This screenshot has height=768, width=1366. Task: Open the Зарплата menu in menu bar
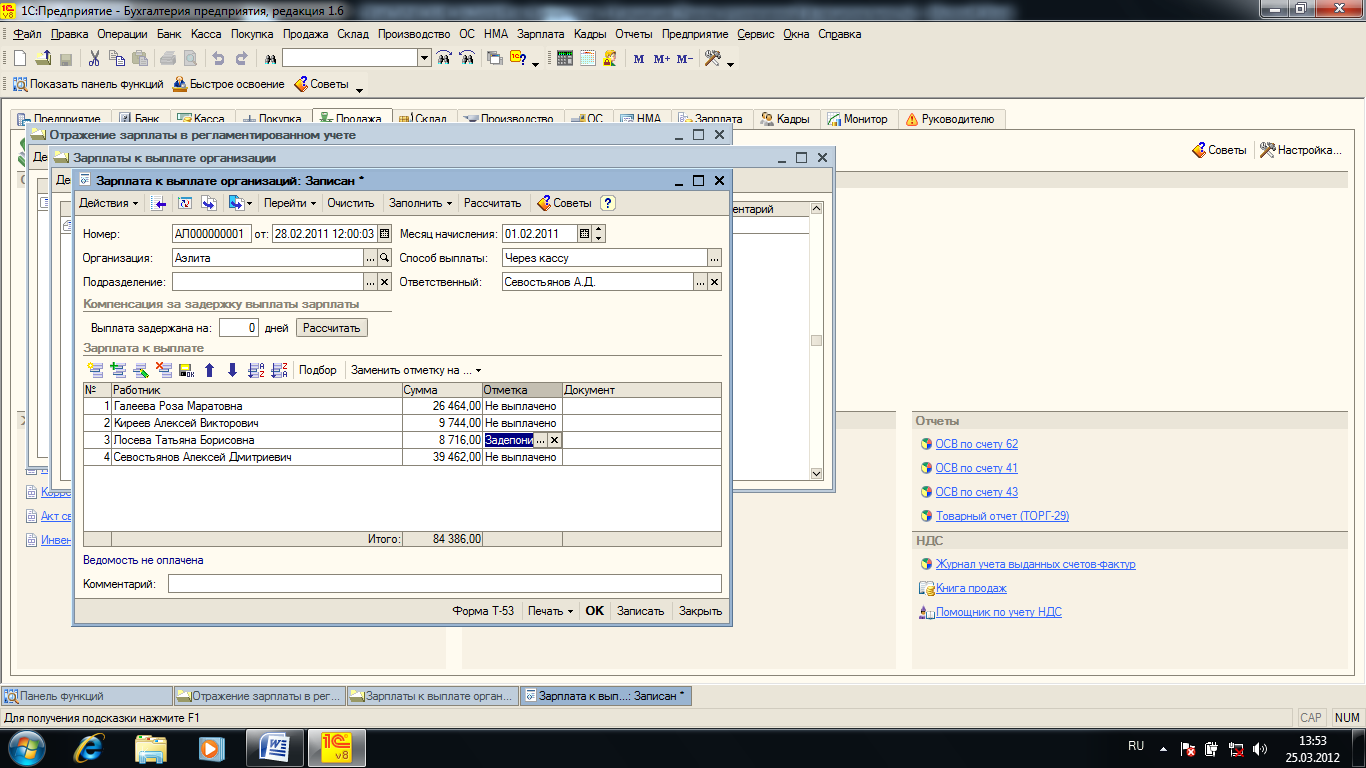541,34
